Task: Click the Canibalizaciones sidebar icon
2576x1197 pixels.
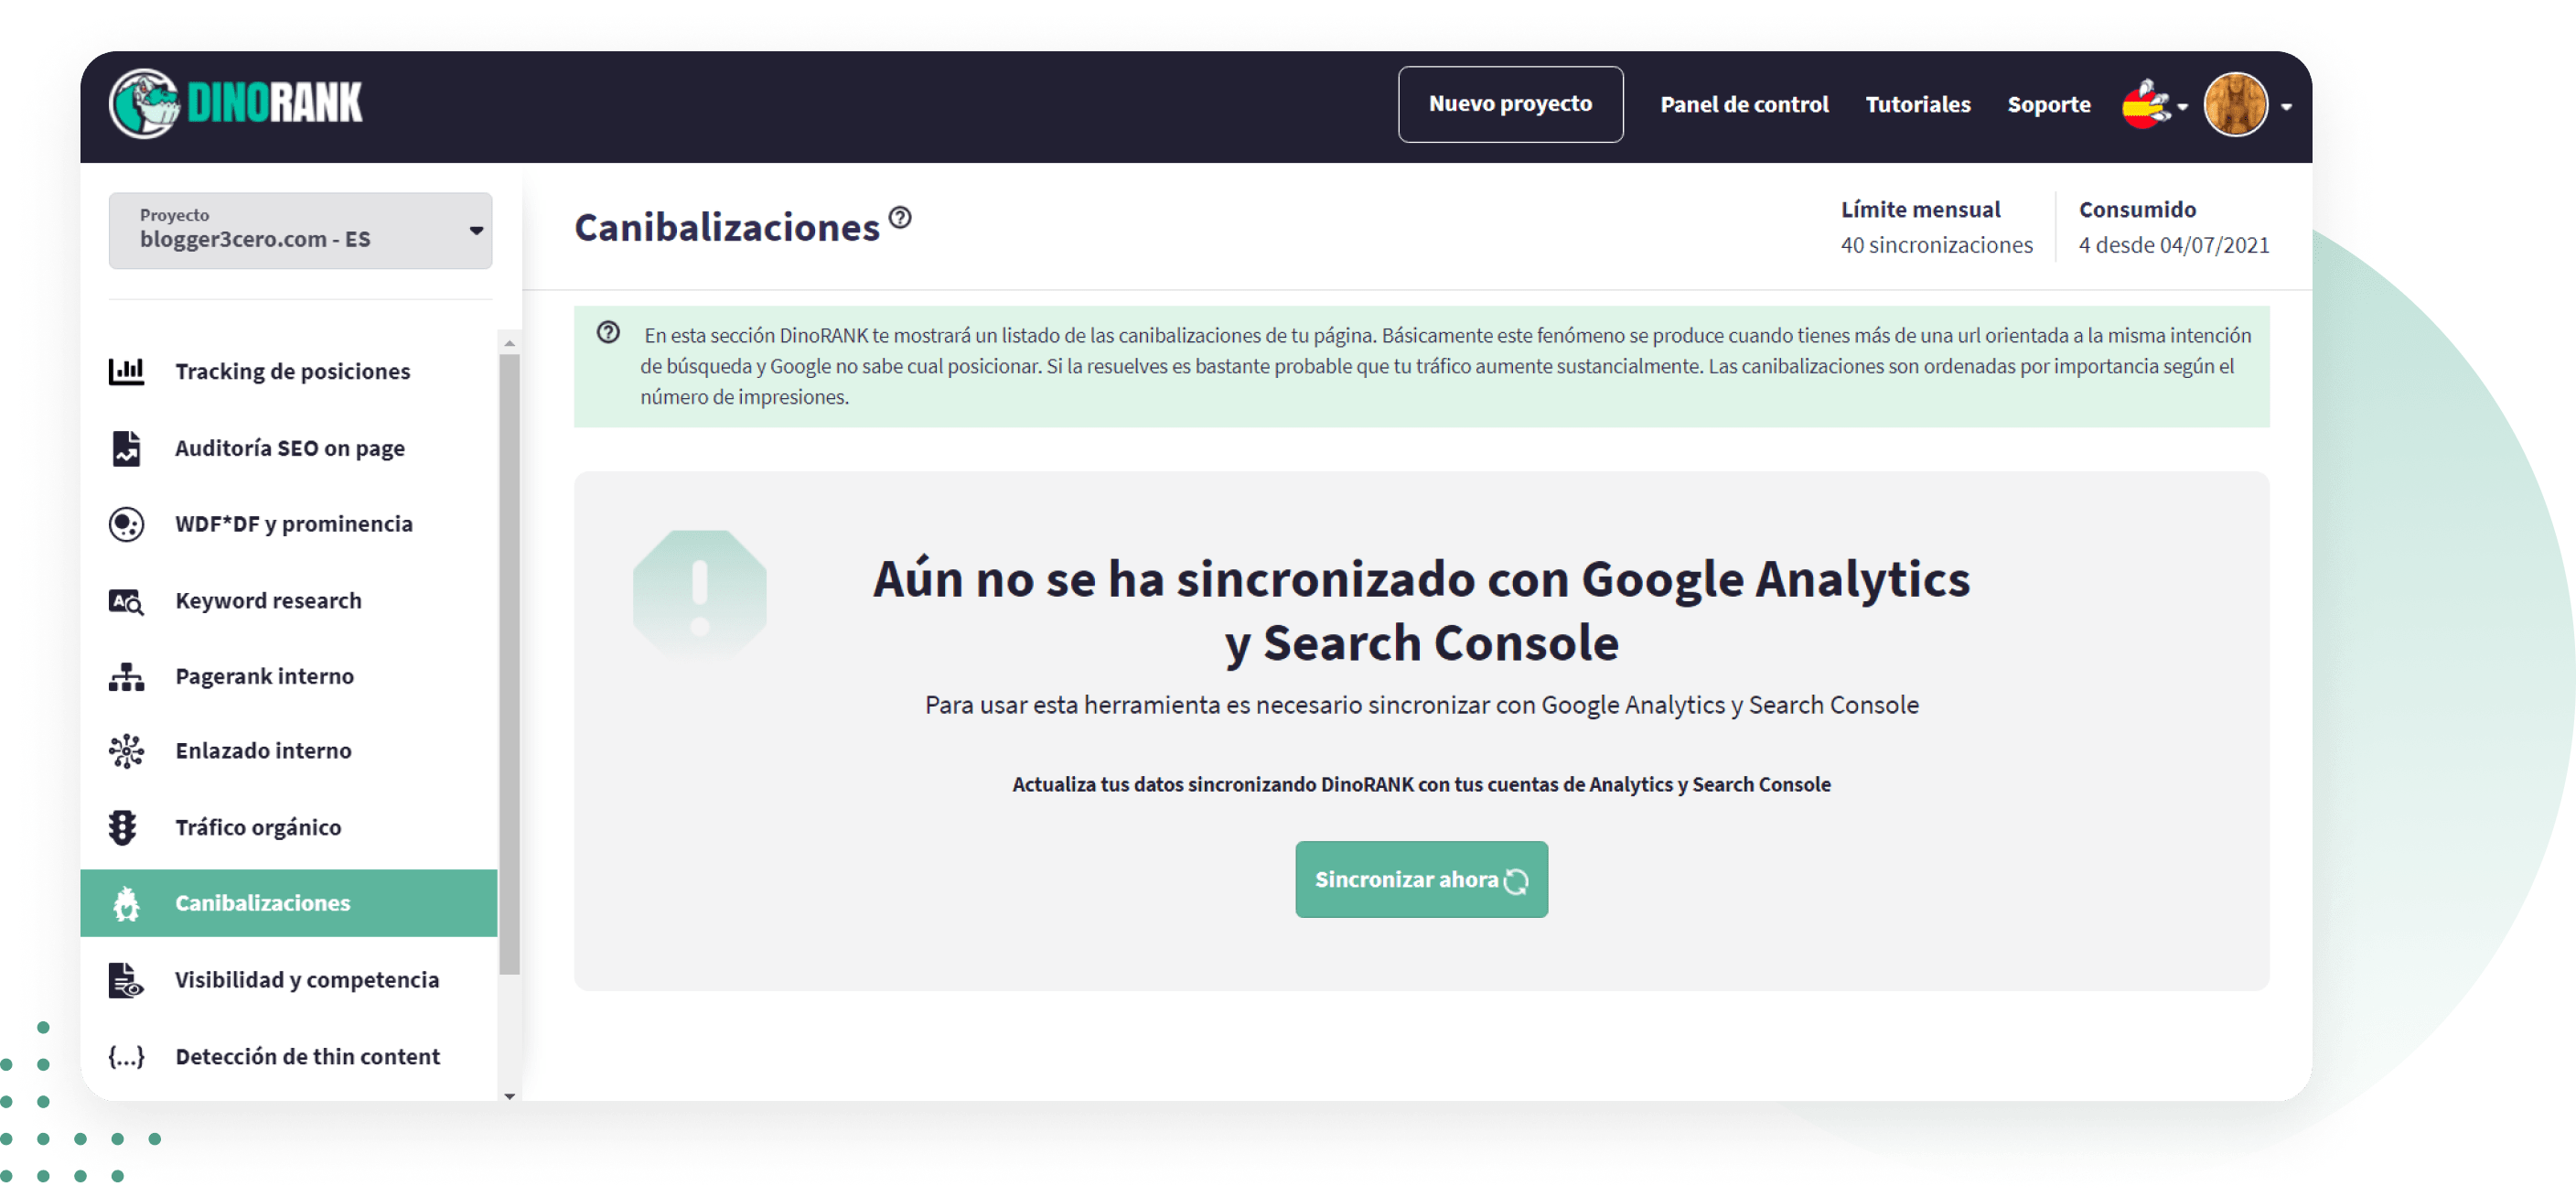Action: tap(126, 904)
